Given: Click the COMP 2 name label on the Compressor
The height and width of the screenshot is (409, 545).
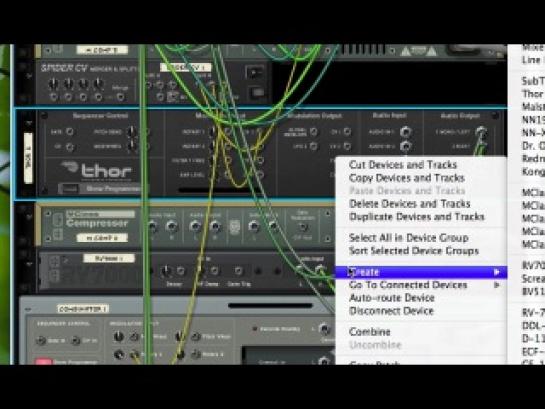Looking at the screenshot, I should (102, 238).
